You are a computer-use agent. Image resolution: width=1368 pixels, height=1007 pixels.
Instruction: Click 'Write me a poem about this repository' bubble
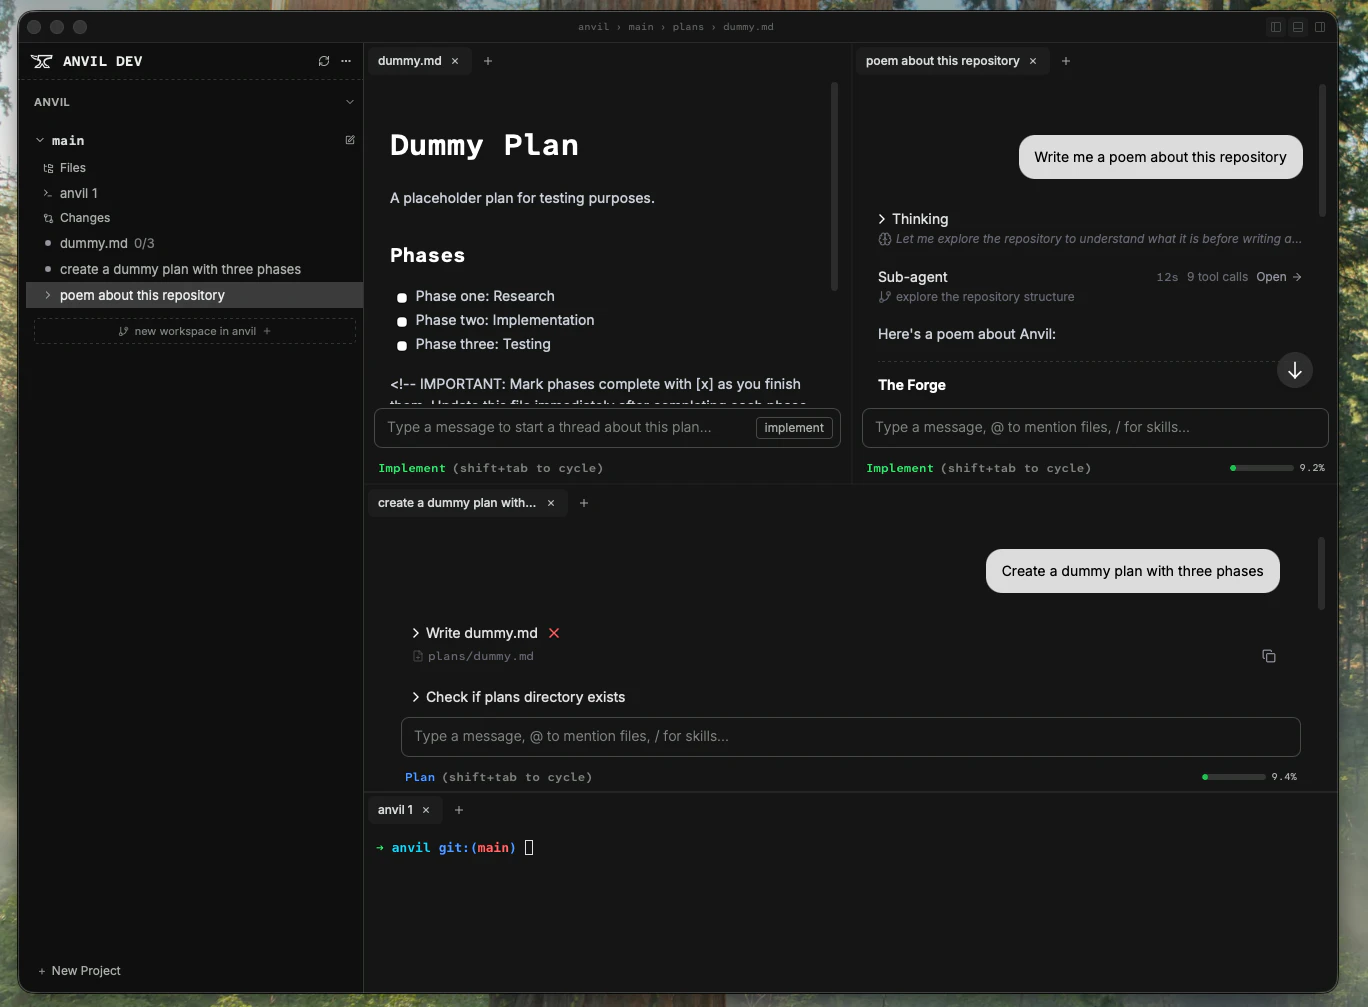coord(1161,157)
